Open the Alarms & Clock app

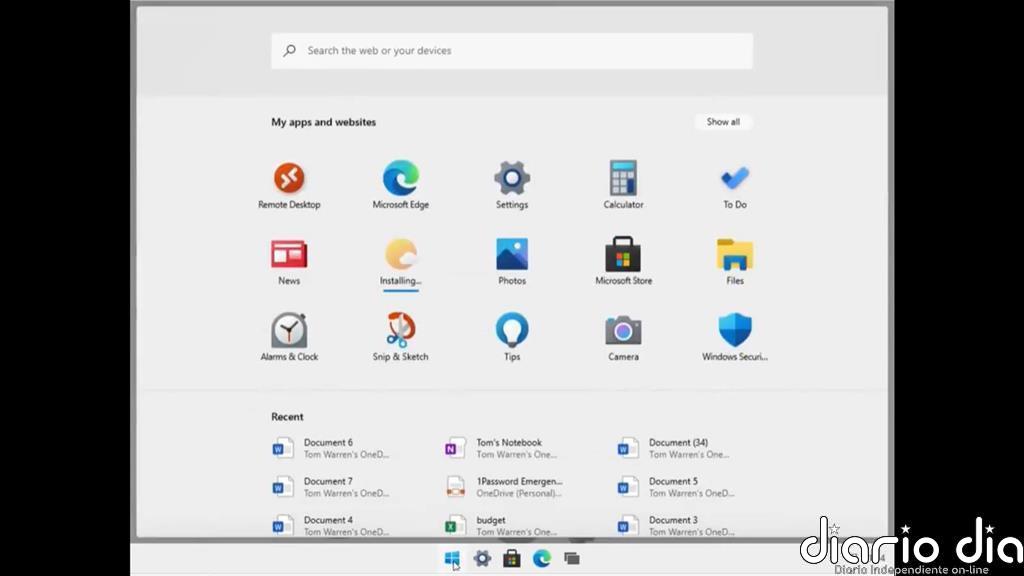pyautogui.click(x=289, y=332)
